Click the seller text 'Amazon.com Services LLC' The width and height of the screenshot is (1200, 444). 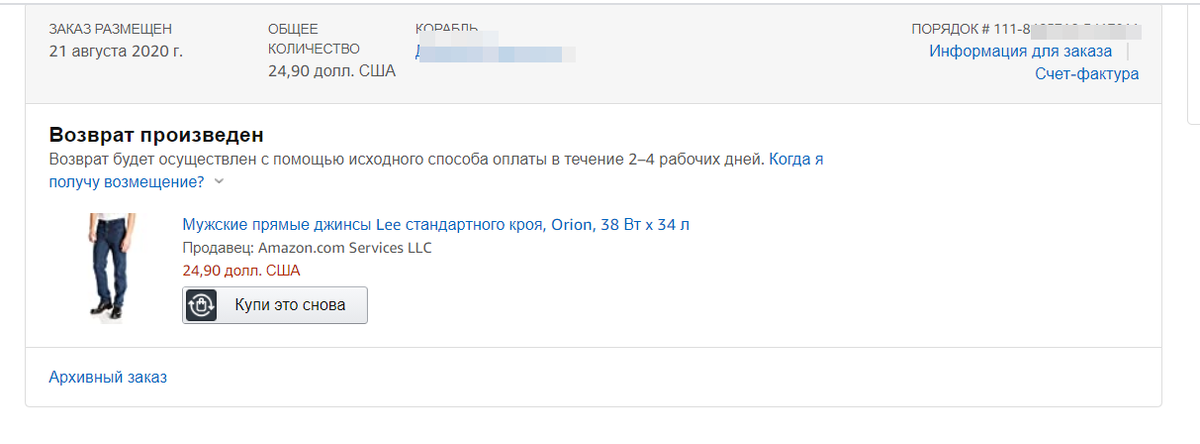coord(345,247)
